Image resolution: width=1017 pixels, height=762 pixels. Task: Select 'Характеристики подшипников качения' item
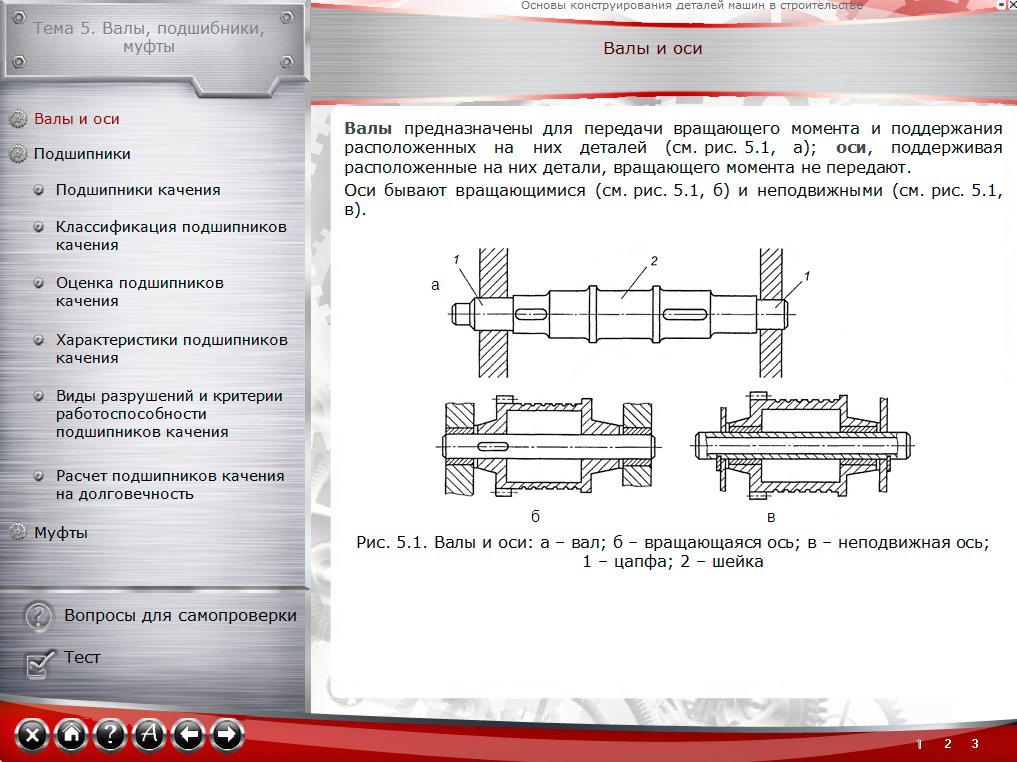point(171,349)
